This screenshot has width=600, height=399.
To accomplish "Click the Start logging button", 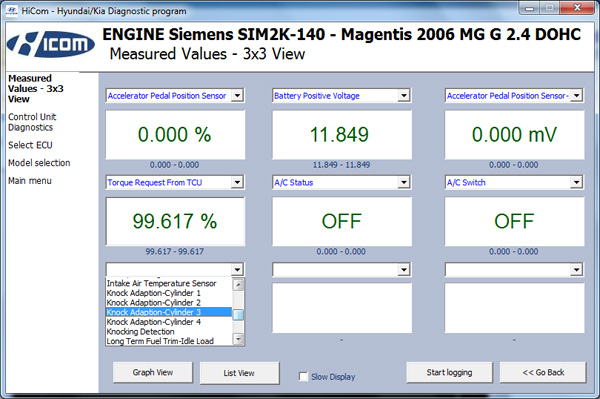I will point(449,372).
